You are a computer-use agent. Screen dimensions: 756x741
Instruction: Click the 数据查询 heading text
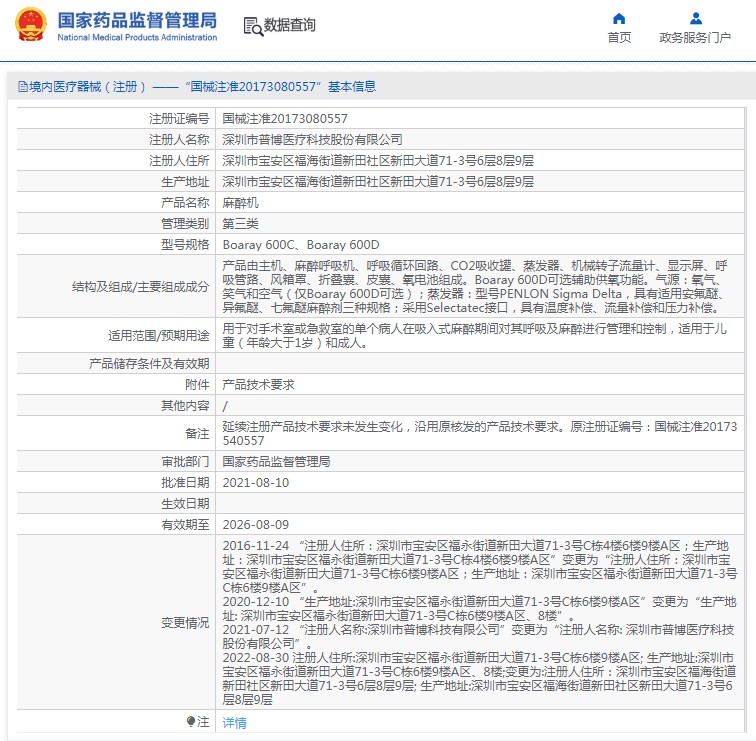tap(289, 26)
